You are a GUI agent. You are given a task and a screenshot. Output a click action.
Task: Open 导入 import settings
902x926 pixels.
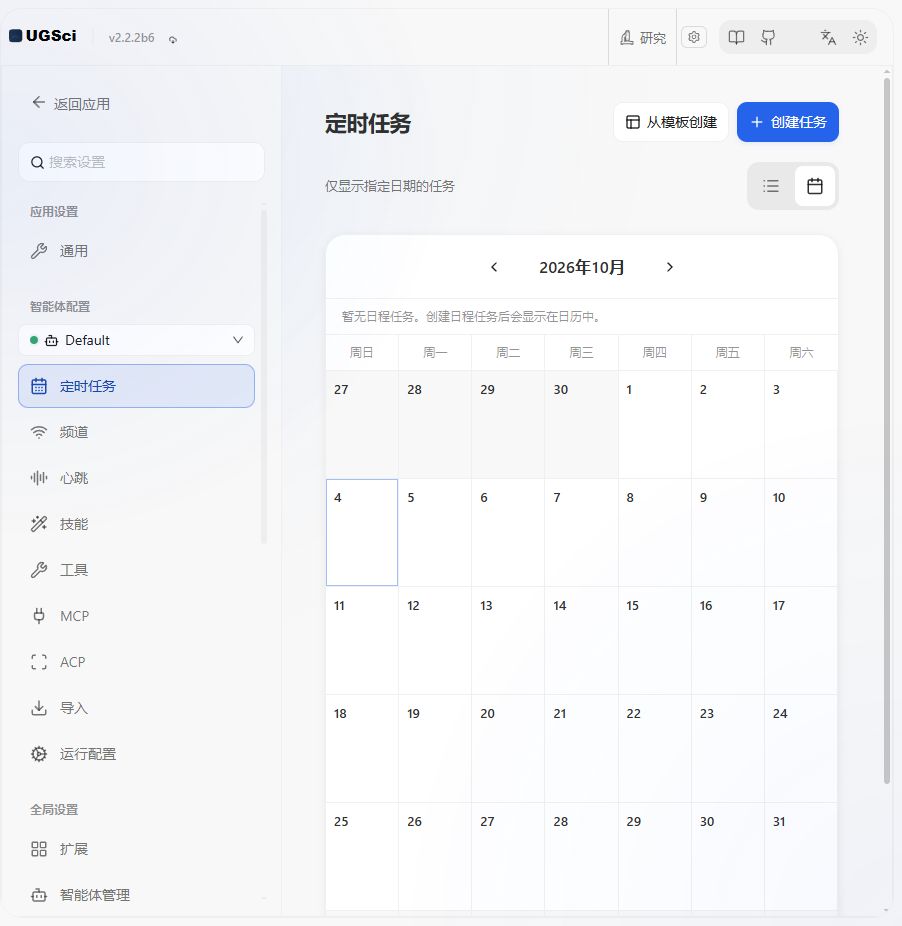click(136, 707)
